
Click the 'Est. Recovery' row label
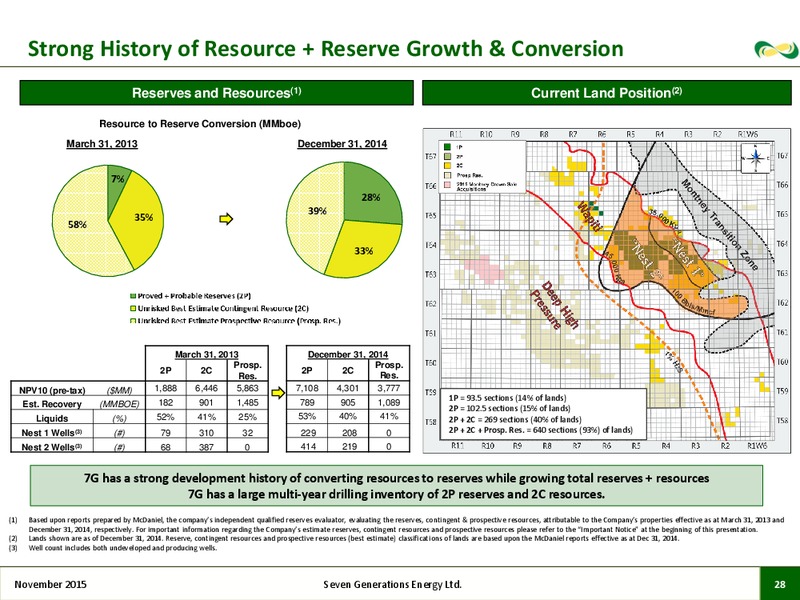[52, 404]
